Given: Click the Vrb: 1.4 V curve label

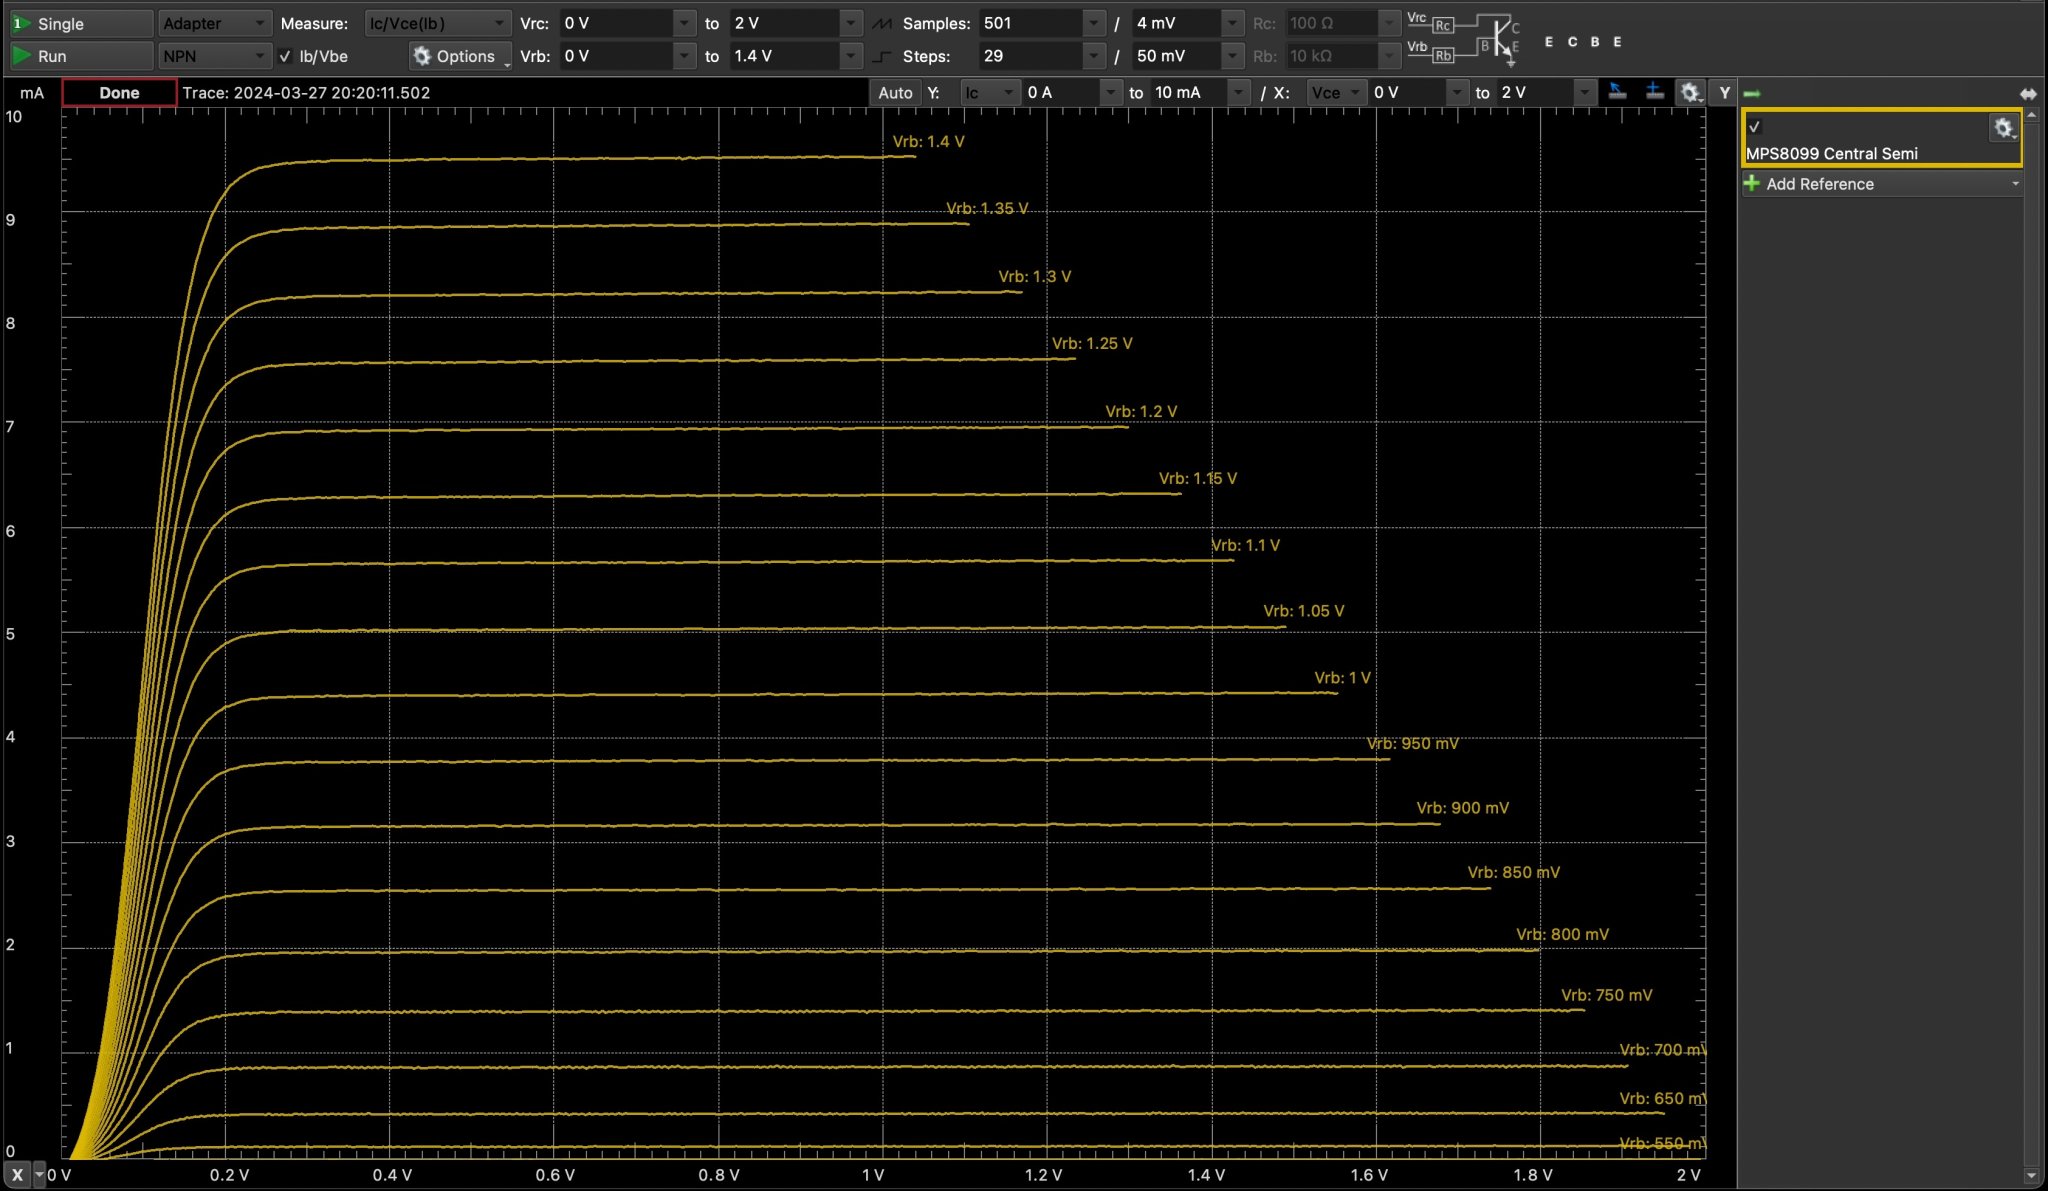Looking at the screenshot, I should click(928, 142).
